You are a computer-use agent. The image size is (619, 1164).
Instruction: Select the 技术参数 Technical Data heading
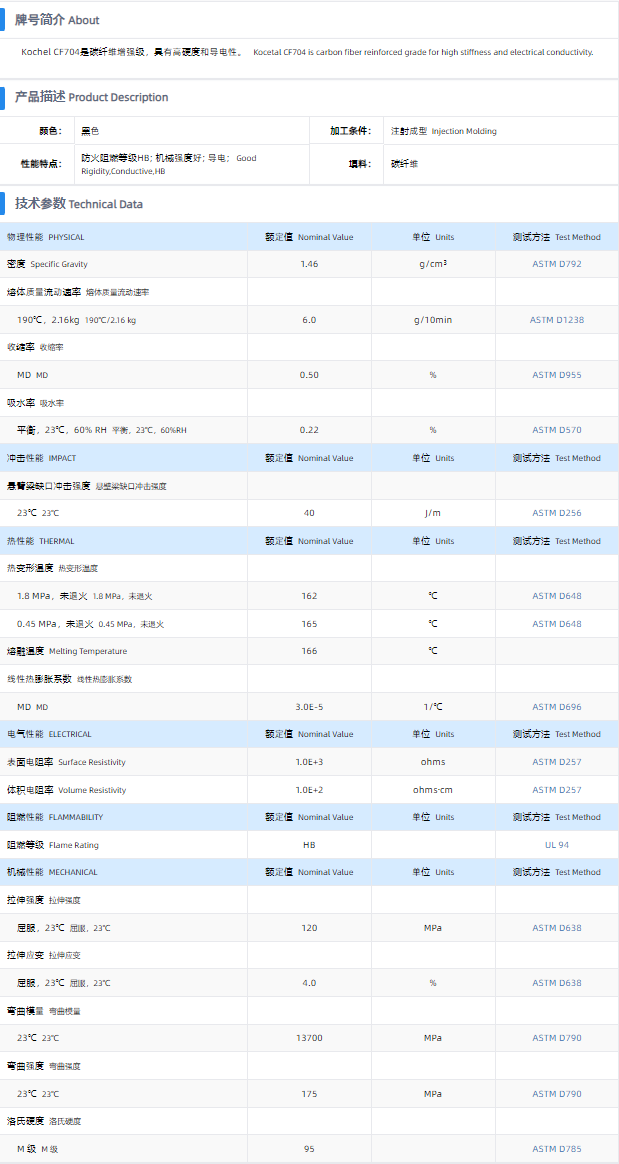coord(79,204)
